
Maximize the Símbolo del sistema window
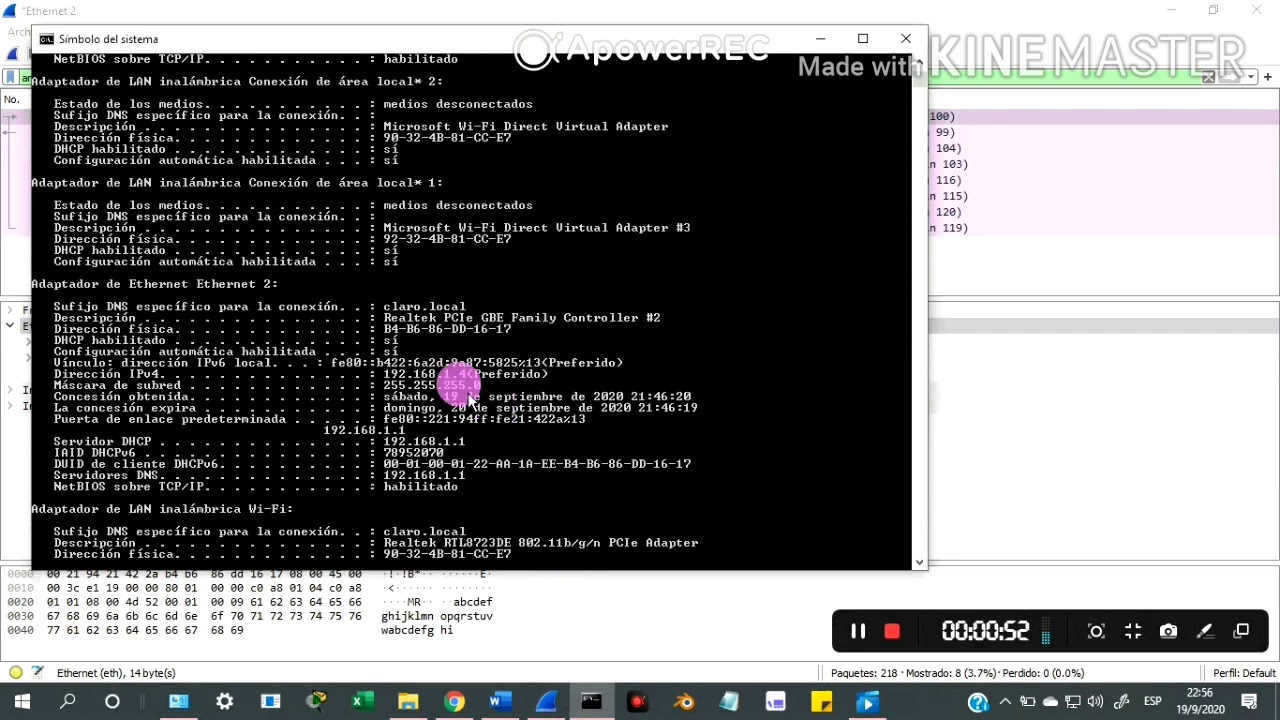[x=863, y=39]
